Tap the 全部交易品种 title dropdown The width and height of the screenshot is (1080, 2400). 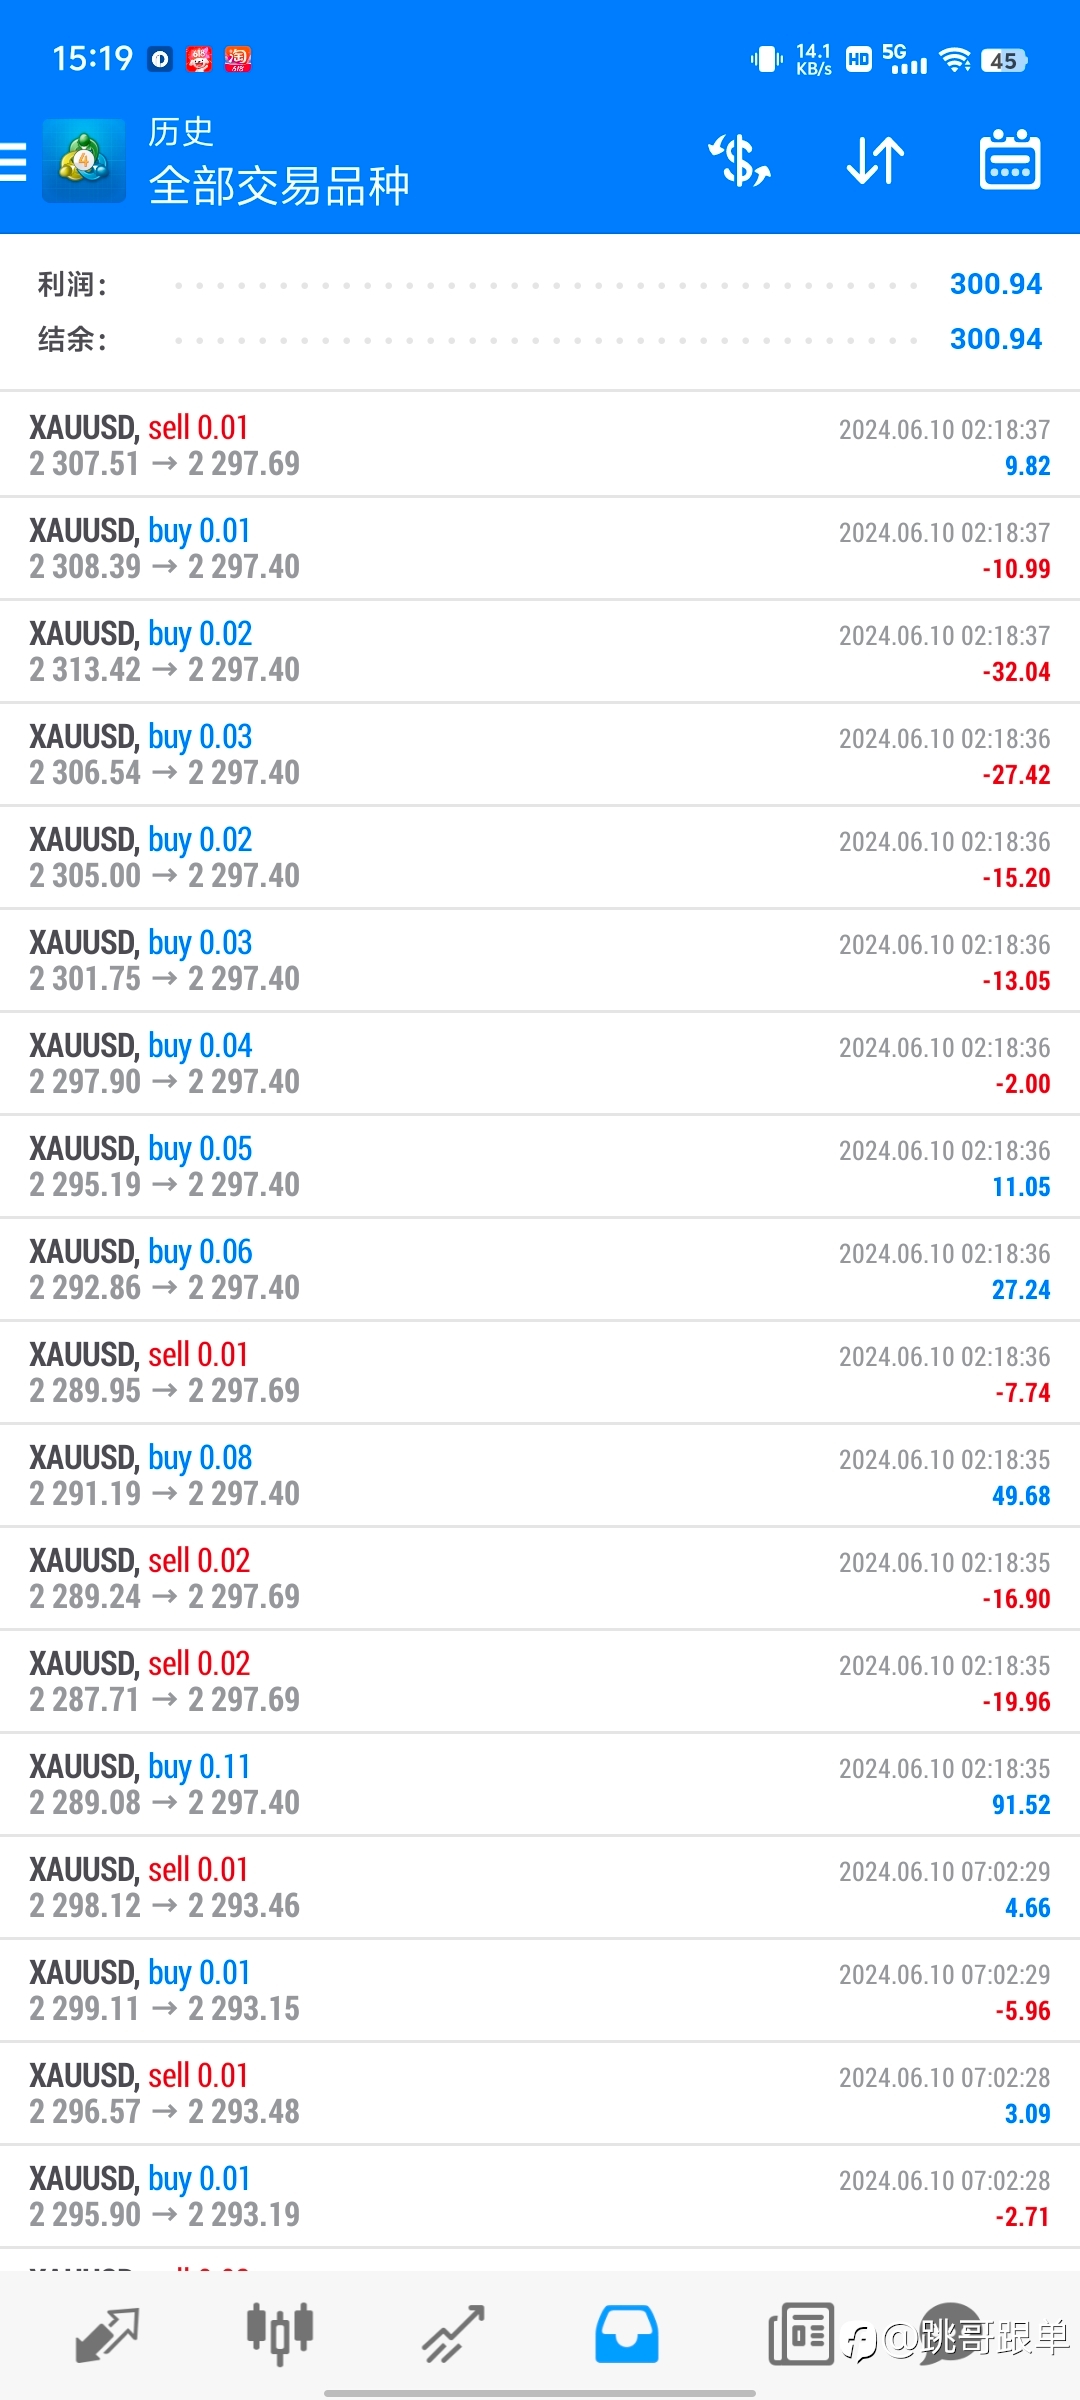[x=279, y=186]
